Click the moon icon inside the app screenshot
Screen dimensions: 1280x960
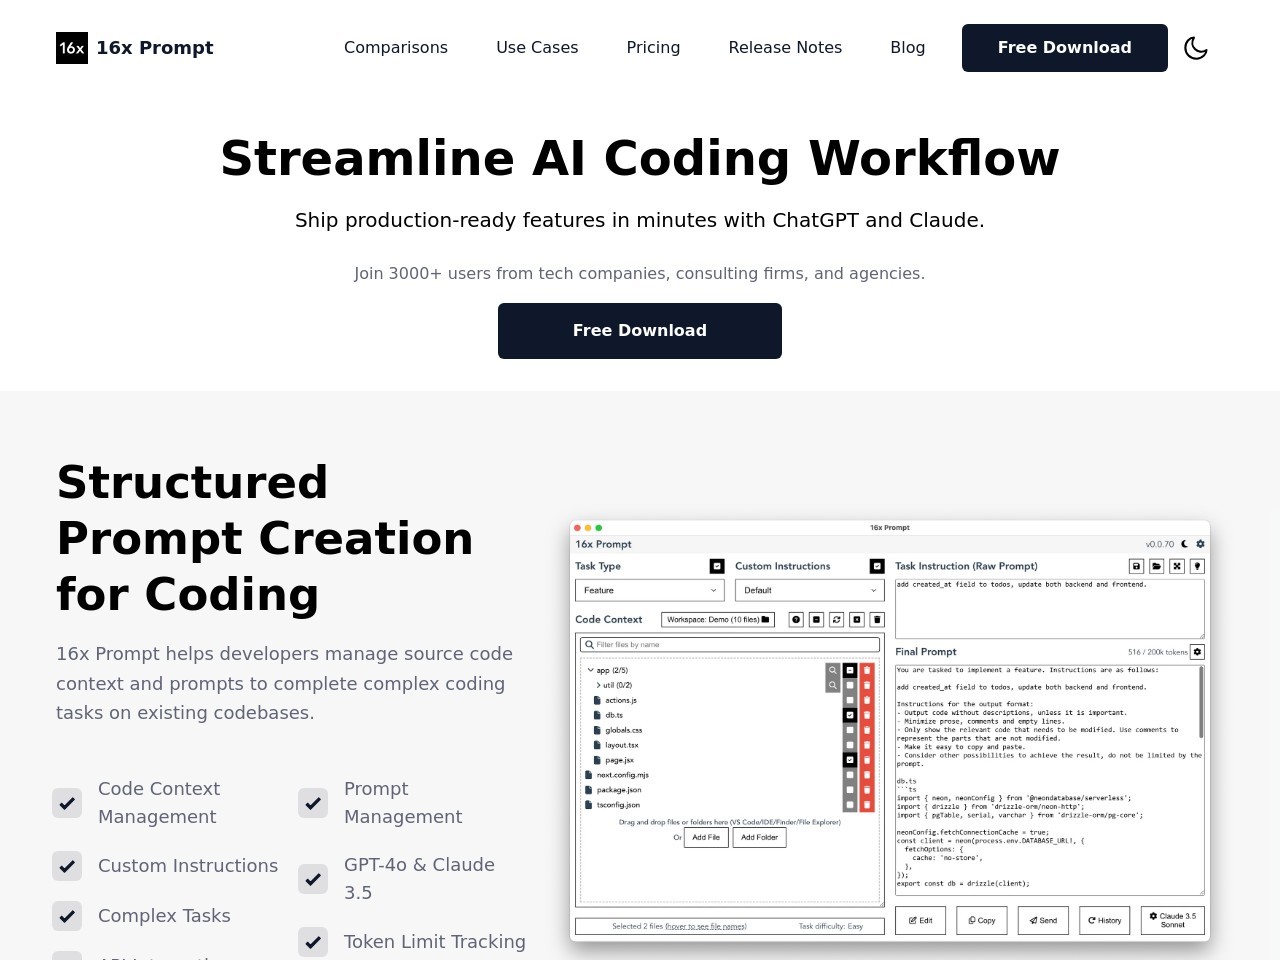1184,544
